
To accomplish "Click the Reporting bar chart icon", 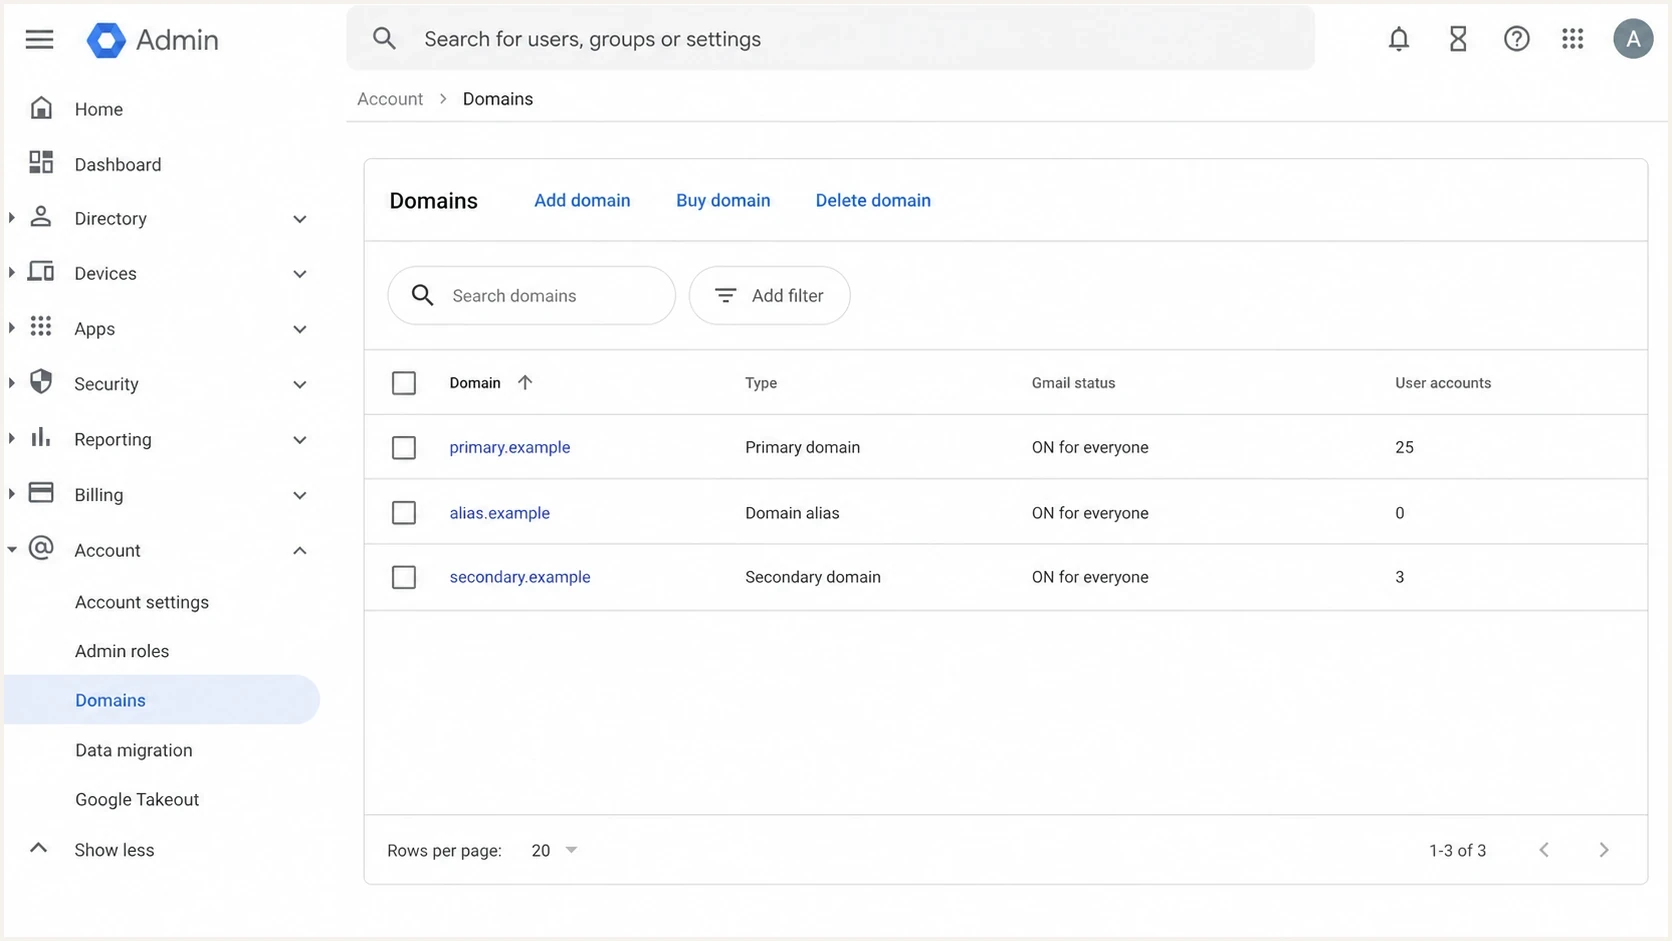I will pos(41,437).
